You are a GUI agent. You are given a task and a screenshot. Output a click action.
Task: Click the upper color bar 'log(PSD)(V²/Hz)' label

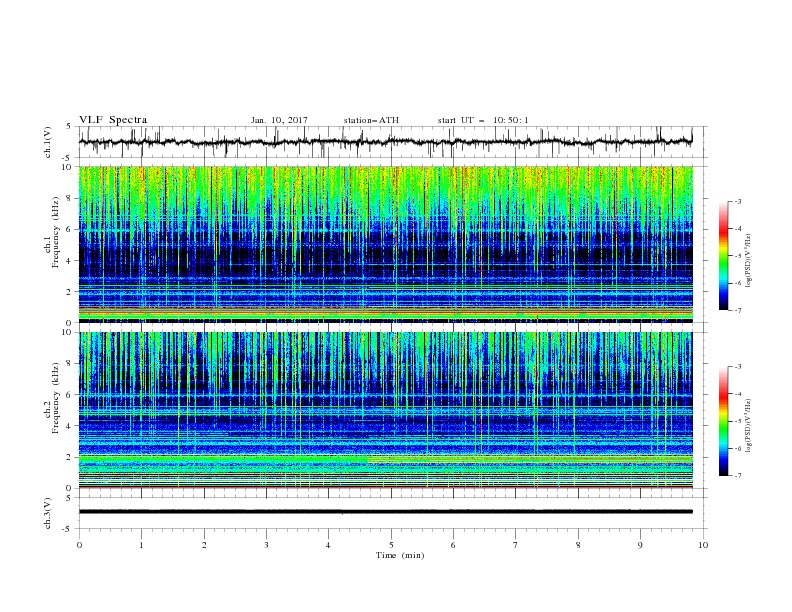pos(748,261)
